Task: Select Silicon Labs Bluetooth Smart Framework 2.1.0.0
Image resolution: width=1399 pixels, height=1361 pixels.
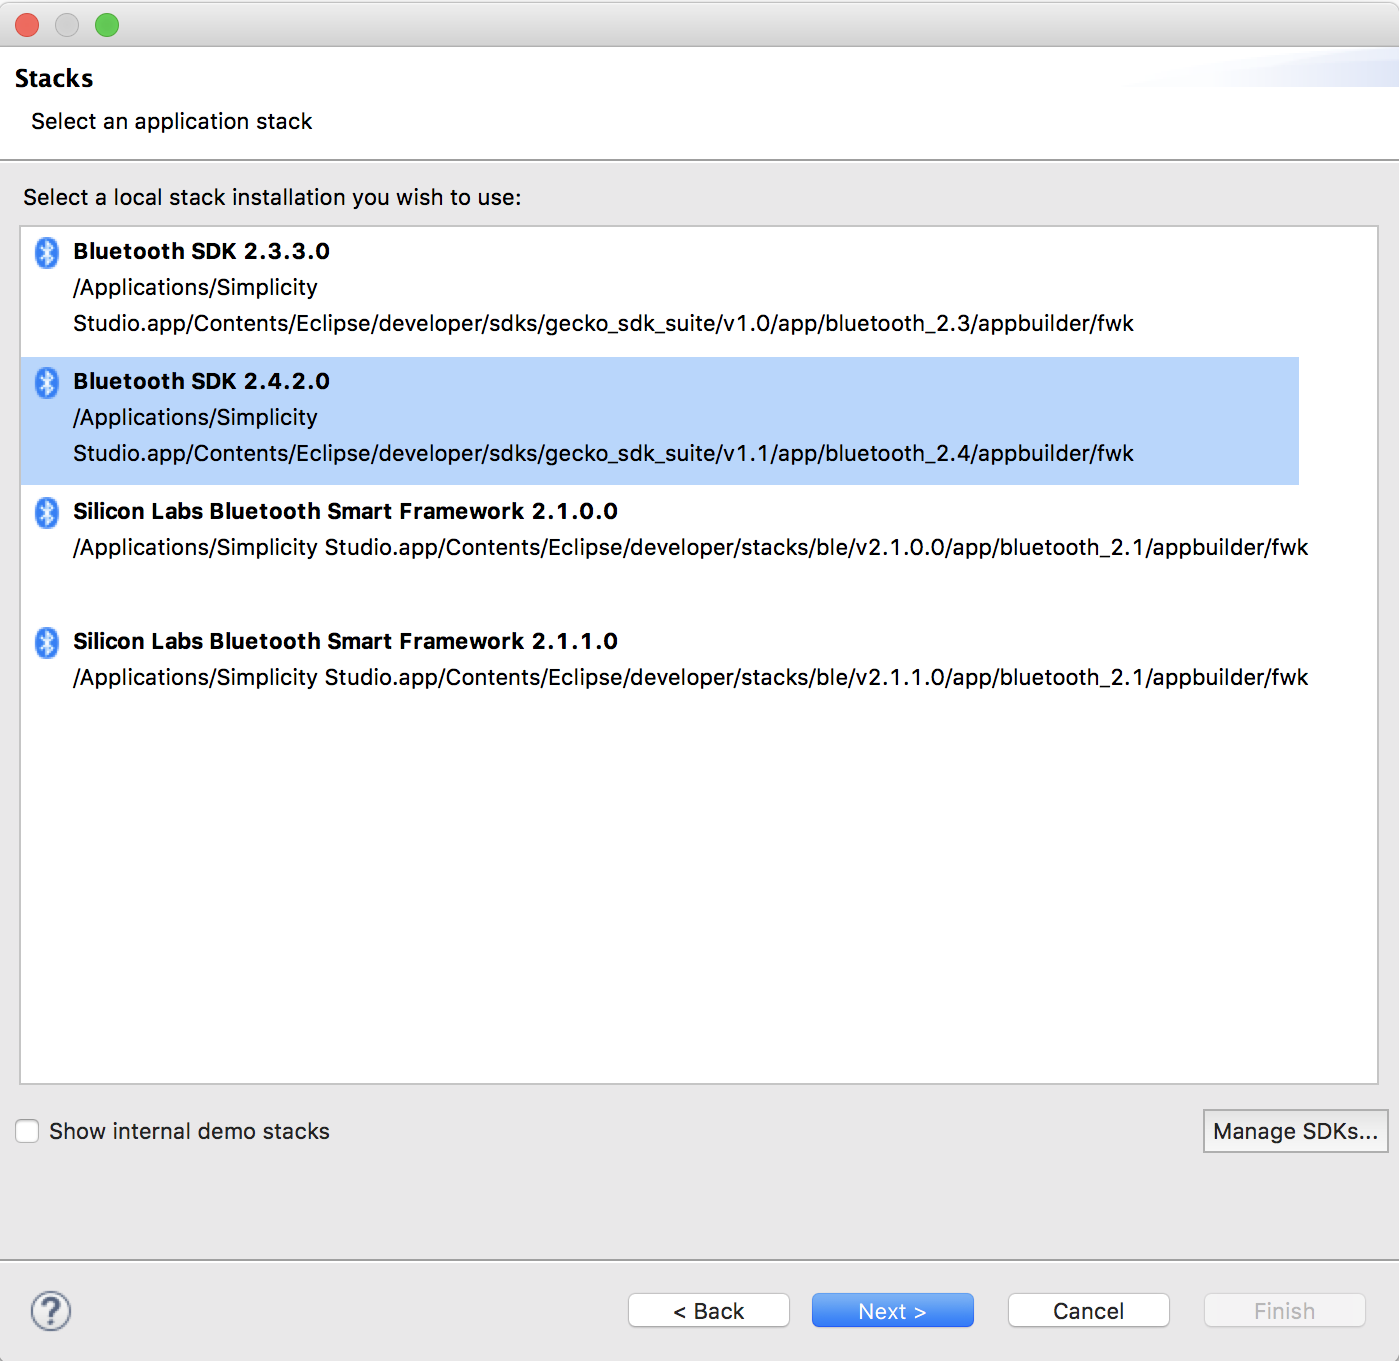Action: [x=345, y=511]
